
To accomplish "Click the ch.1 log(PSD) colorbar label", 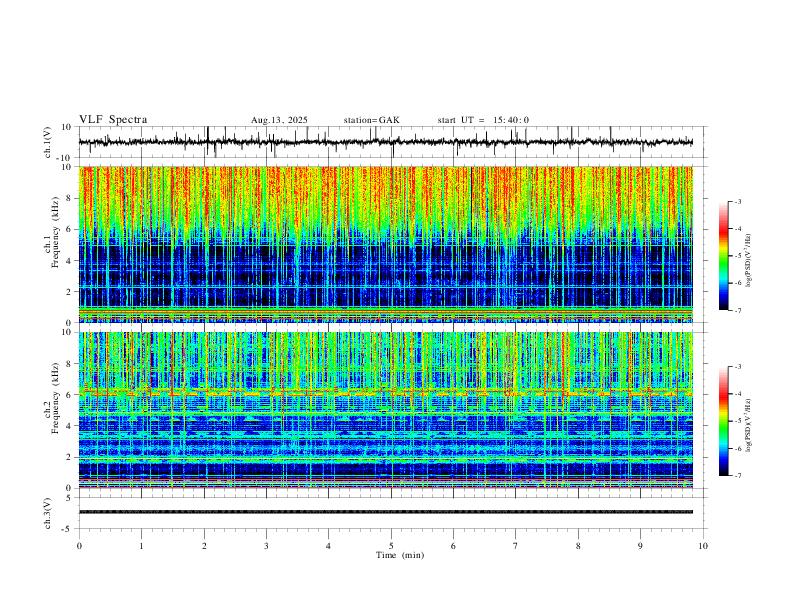I will point(749,260).
